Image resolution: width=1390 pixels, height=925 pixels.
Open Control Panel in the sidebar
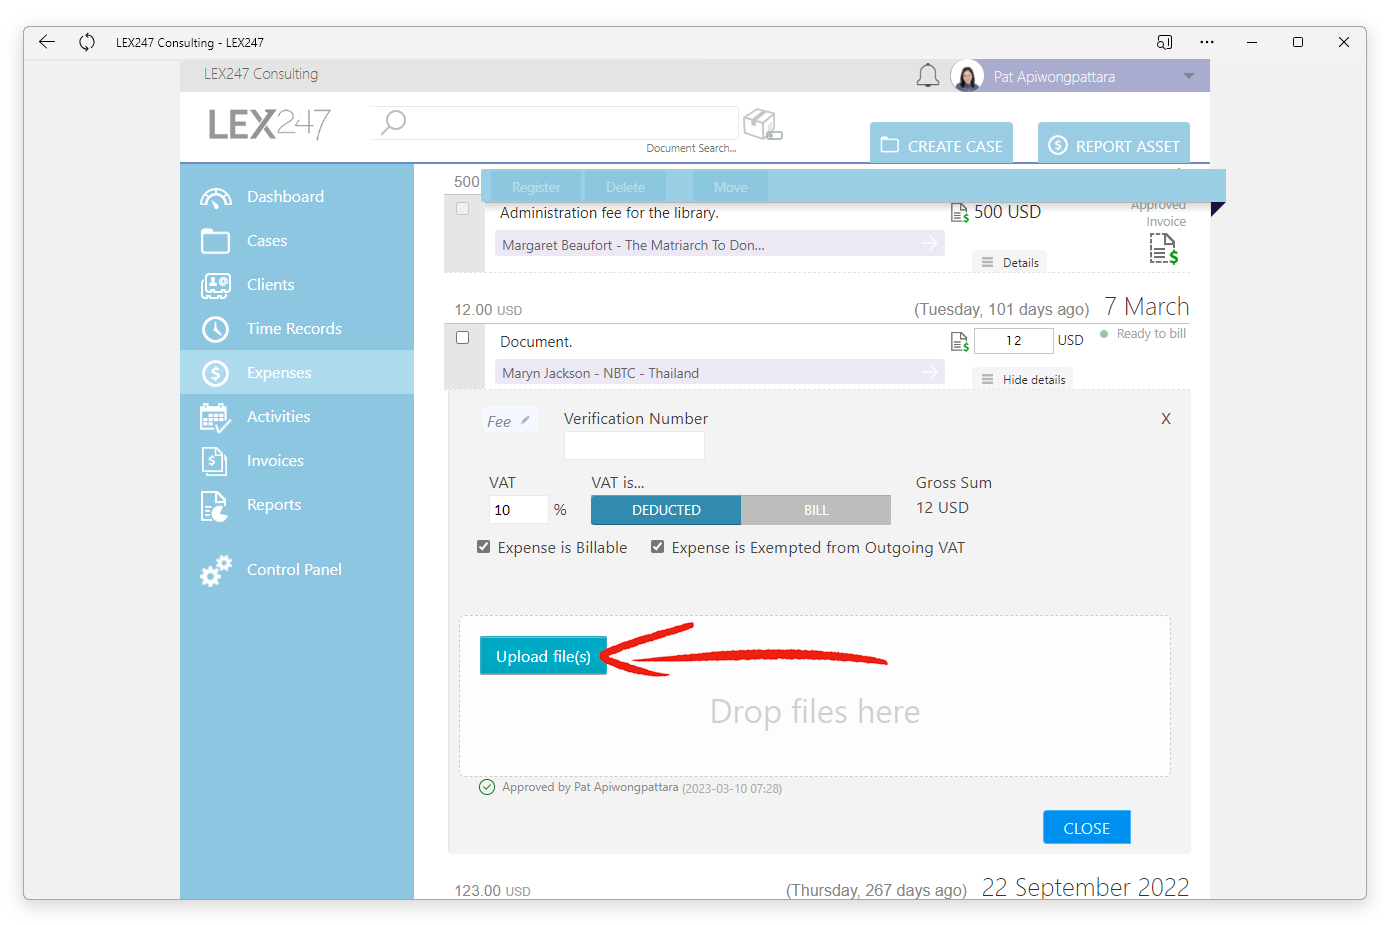[x=297, y=570]
